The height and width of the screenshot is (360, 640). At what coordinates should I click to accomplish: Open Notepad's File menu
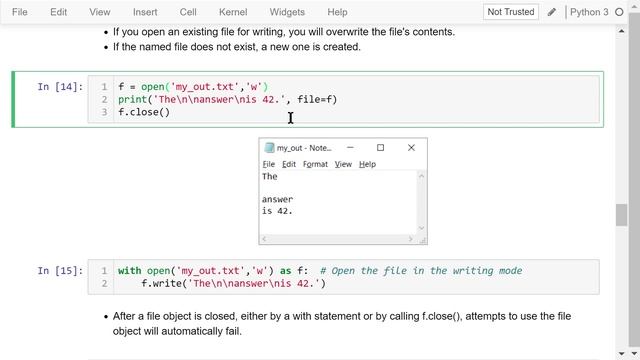click(268, 164)
